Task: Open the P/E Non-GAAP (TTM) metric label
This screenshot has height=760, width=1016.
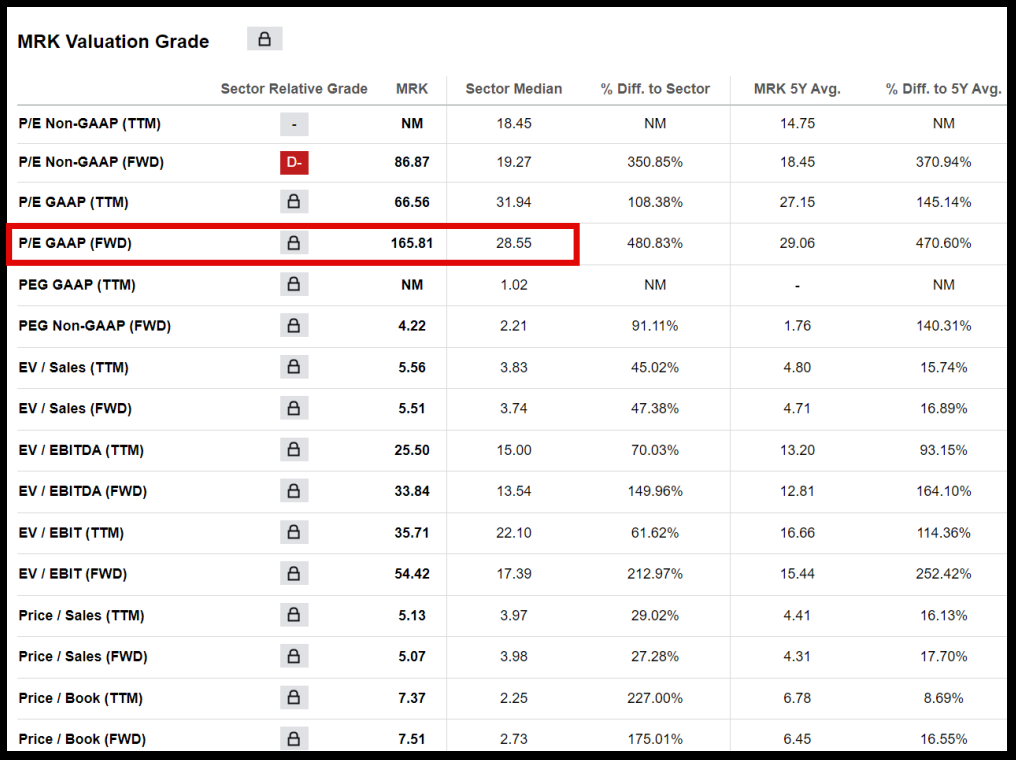Action: (x=89, y=123)
